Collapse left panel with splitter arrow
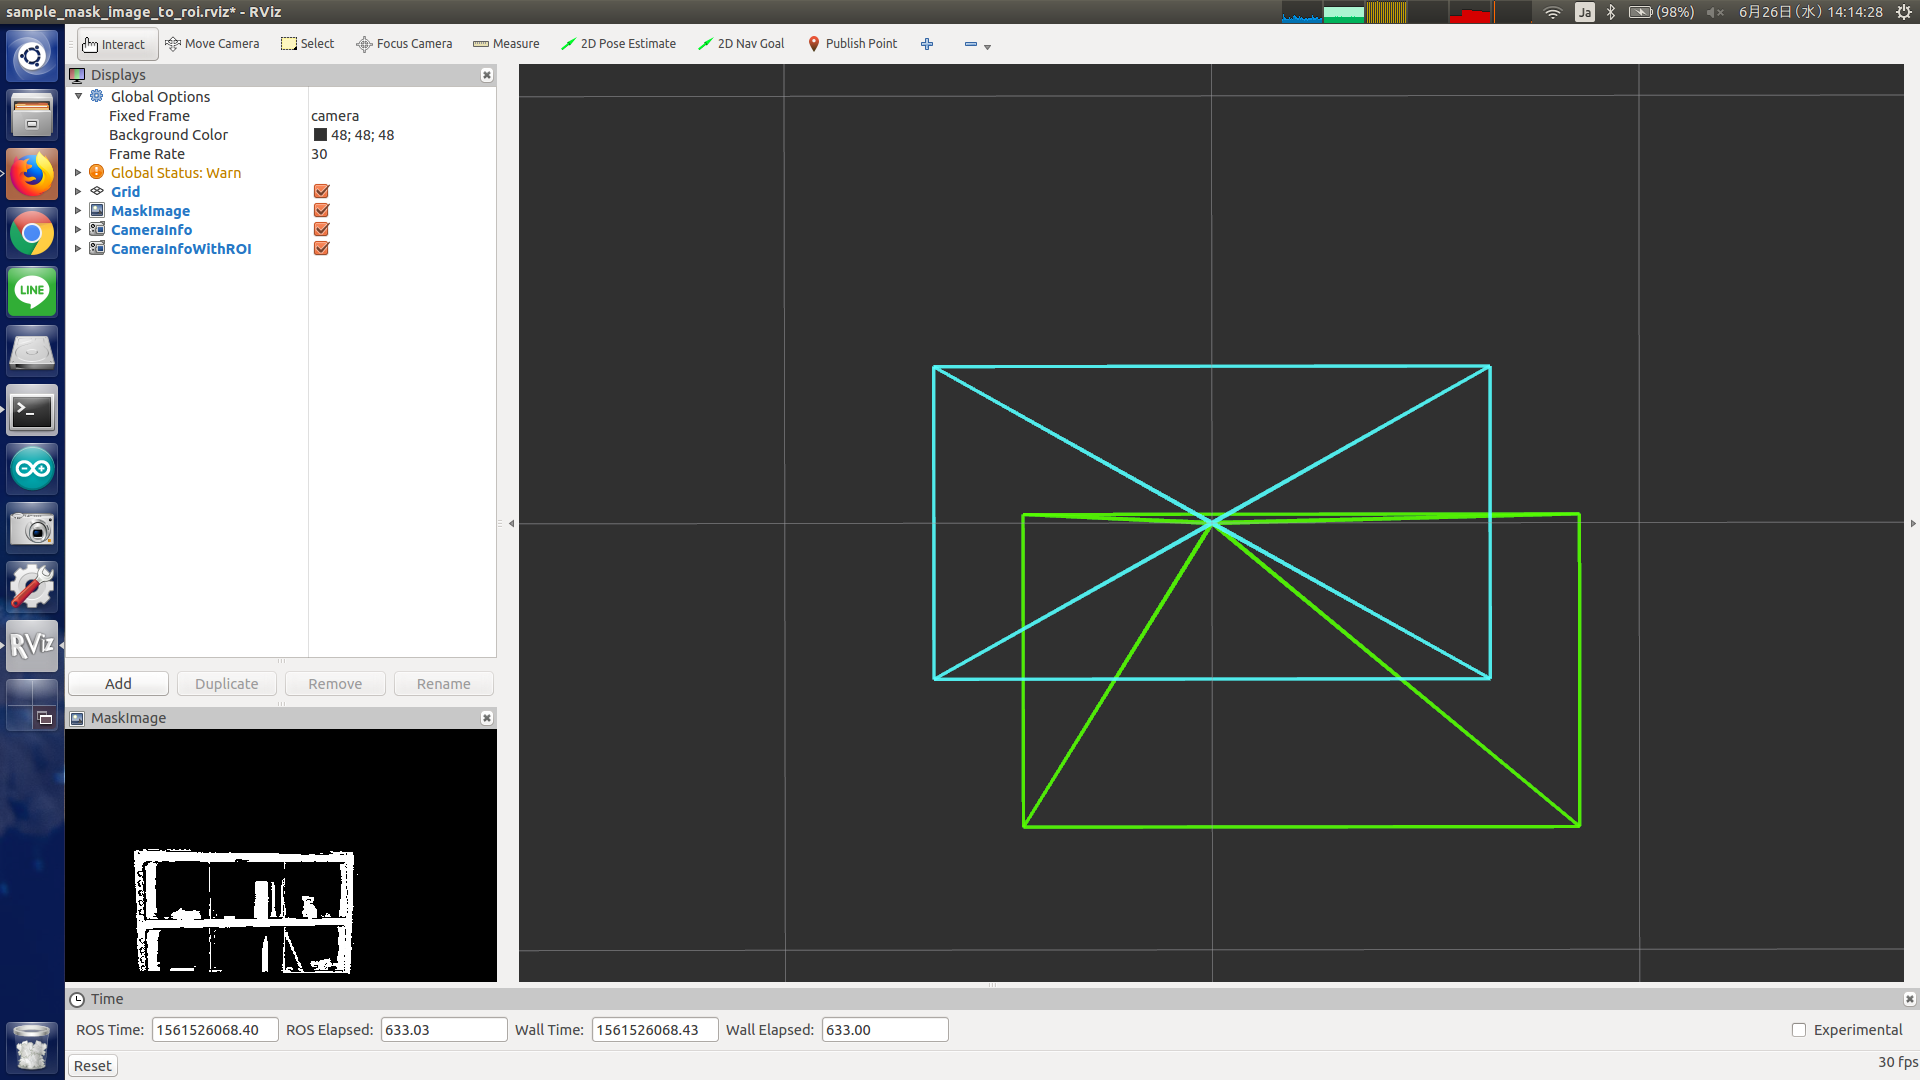The height and width of the screenshot is (1080, 1920). coord(511,524)
